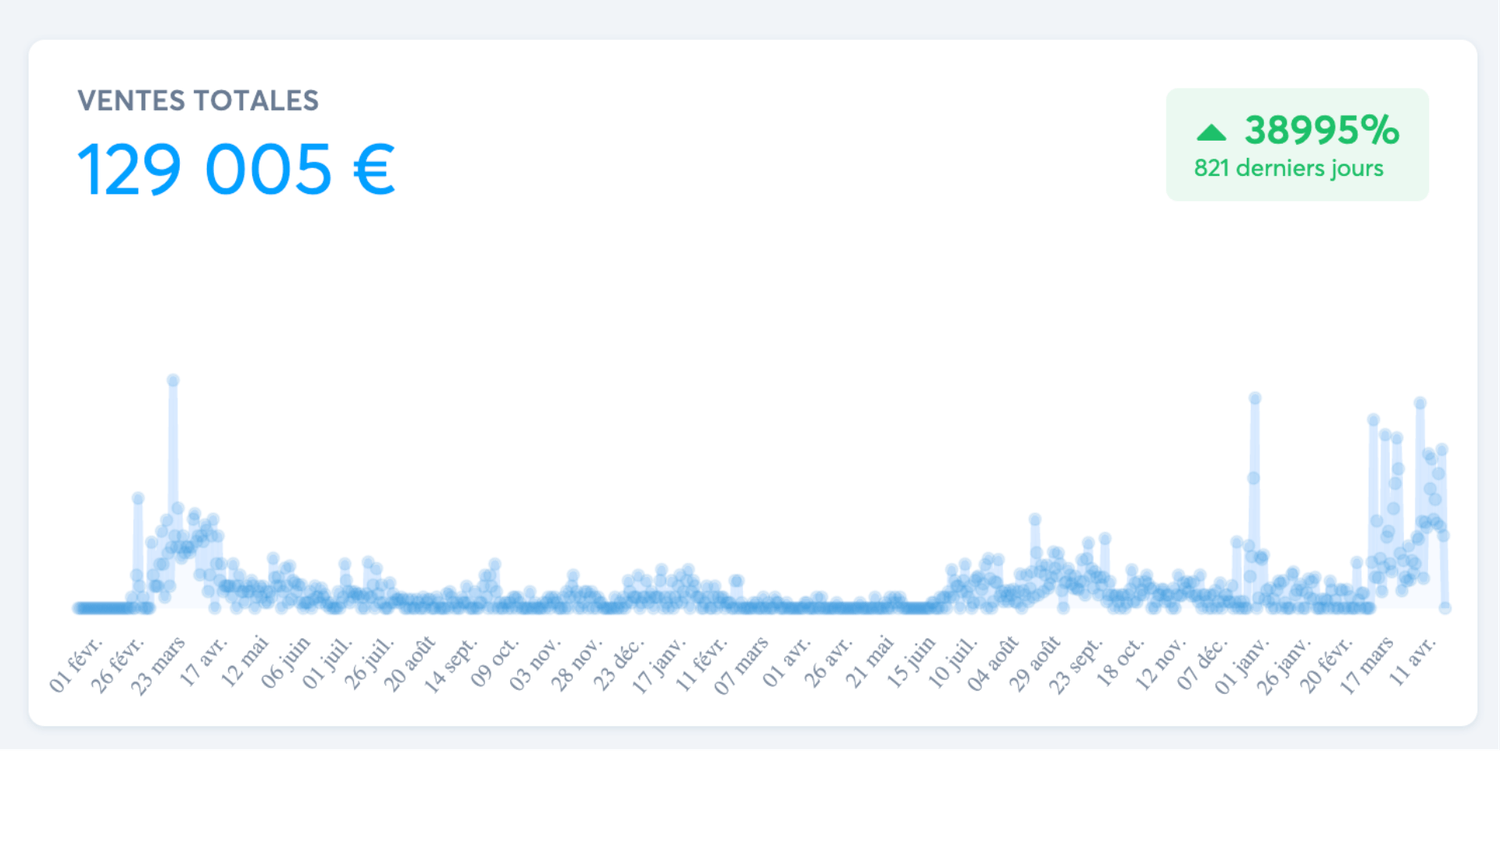
Task: Click the green upward trend arrow
Action: coord(1211,132)
